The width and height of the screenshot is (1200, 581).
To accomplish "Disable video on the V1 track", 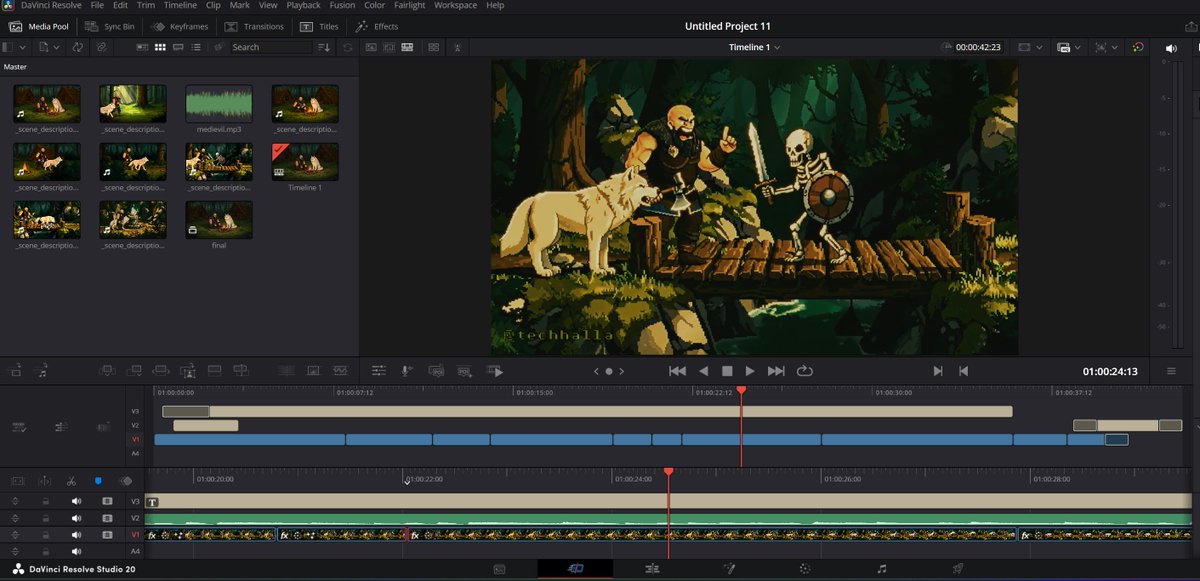I will point(107,535).
